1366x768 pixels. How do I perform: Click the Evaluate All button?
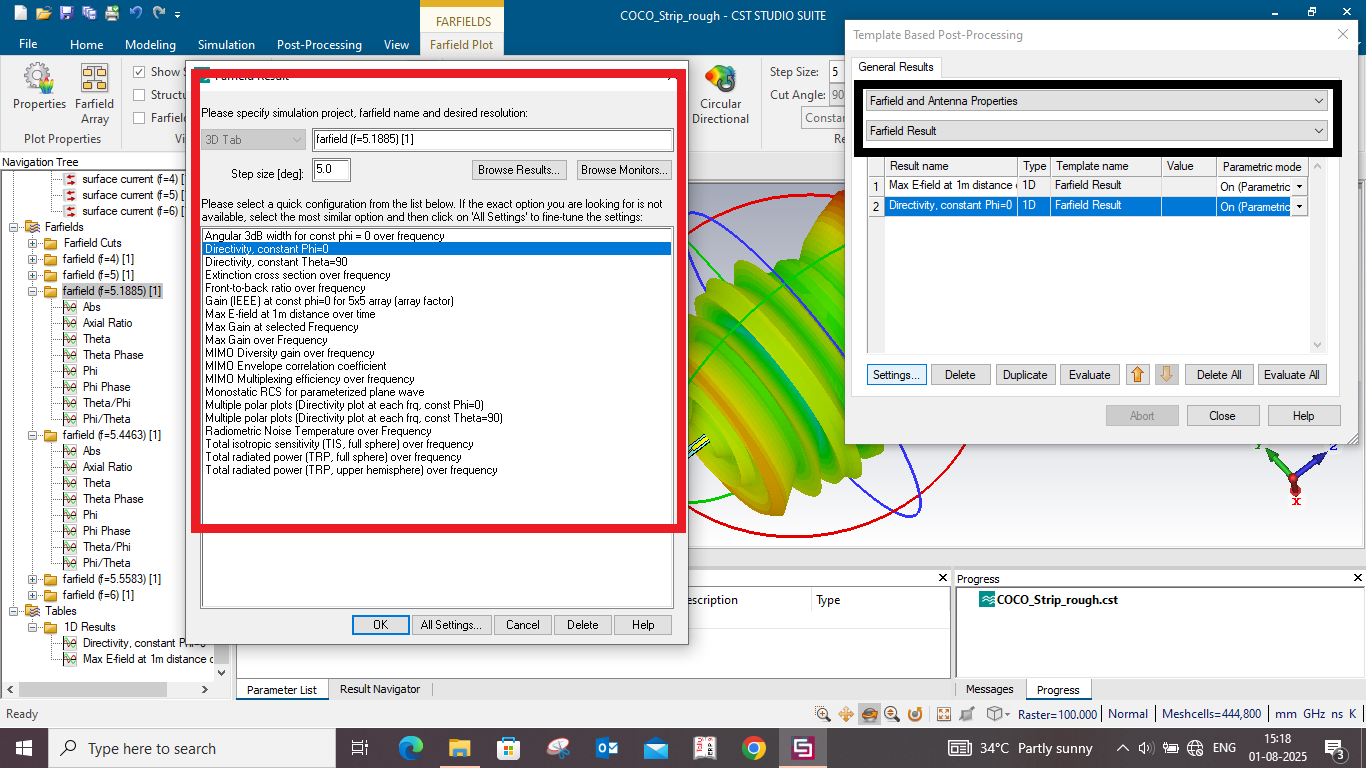pyautogui.click(x=1292, y=375)
